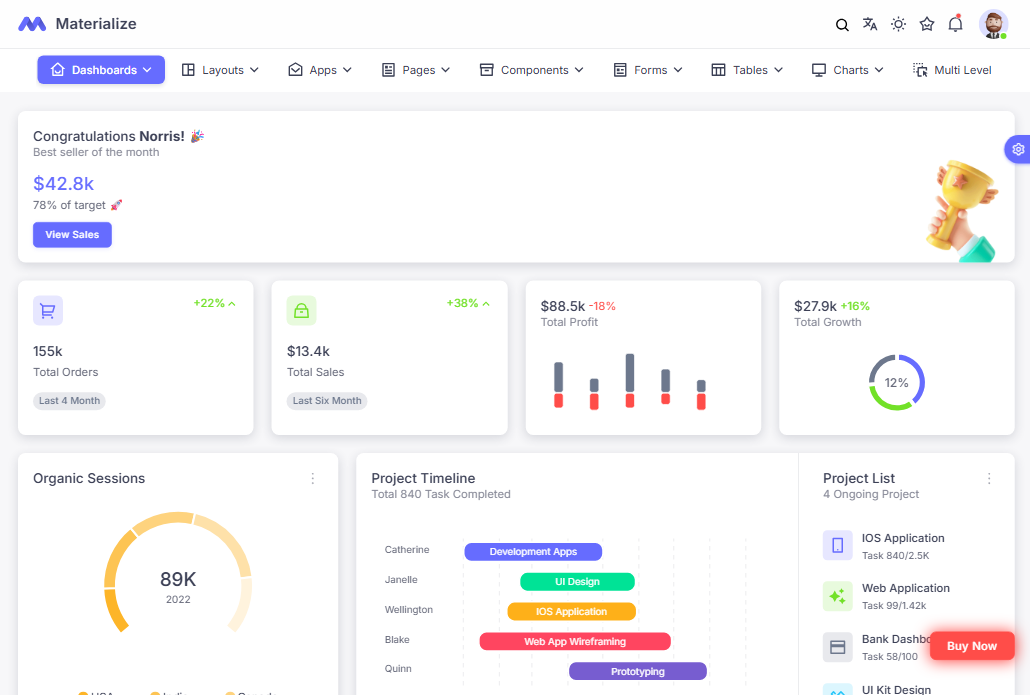Click the Pages document icon
The image size is (1030, 695).
(388, 70)
